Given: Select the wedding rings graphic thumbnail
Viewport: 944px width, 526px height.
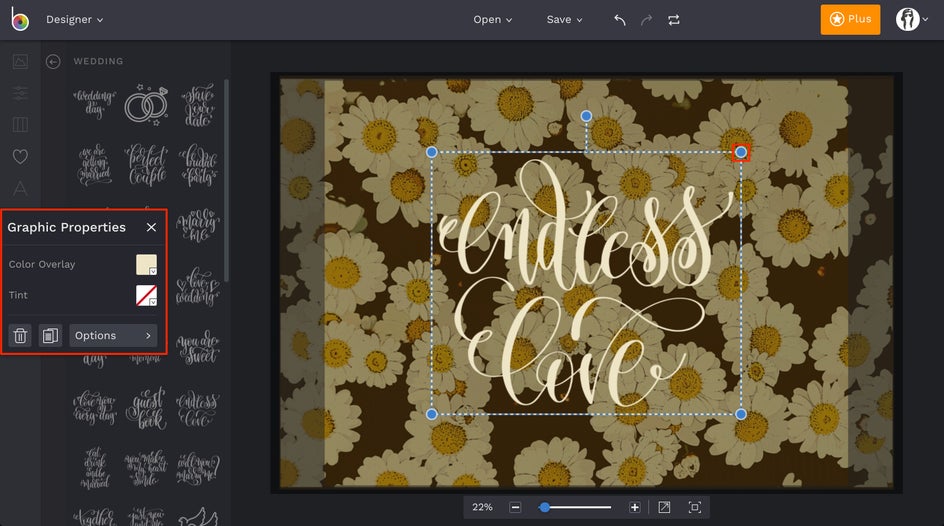Looking at the screenshot, I should pos(146,103).
